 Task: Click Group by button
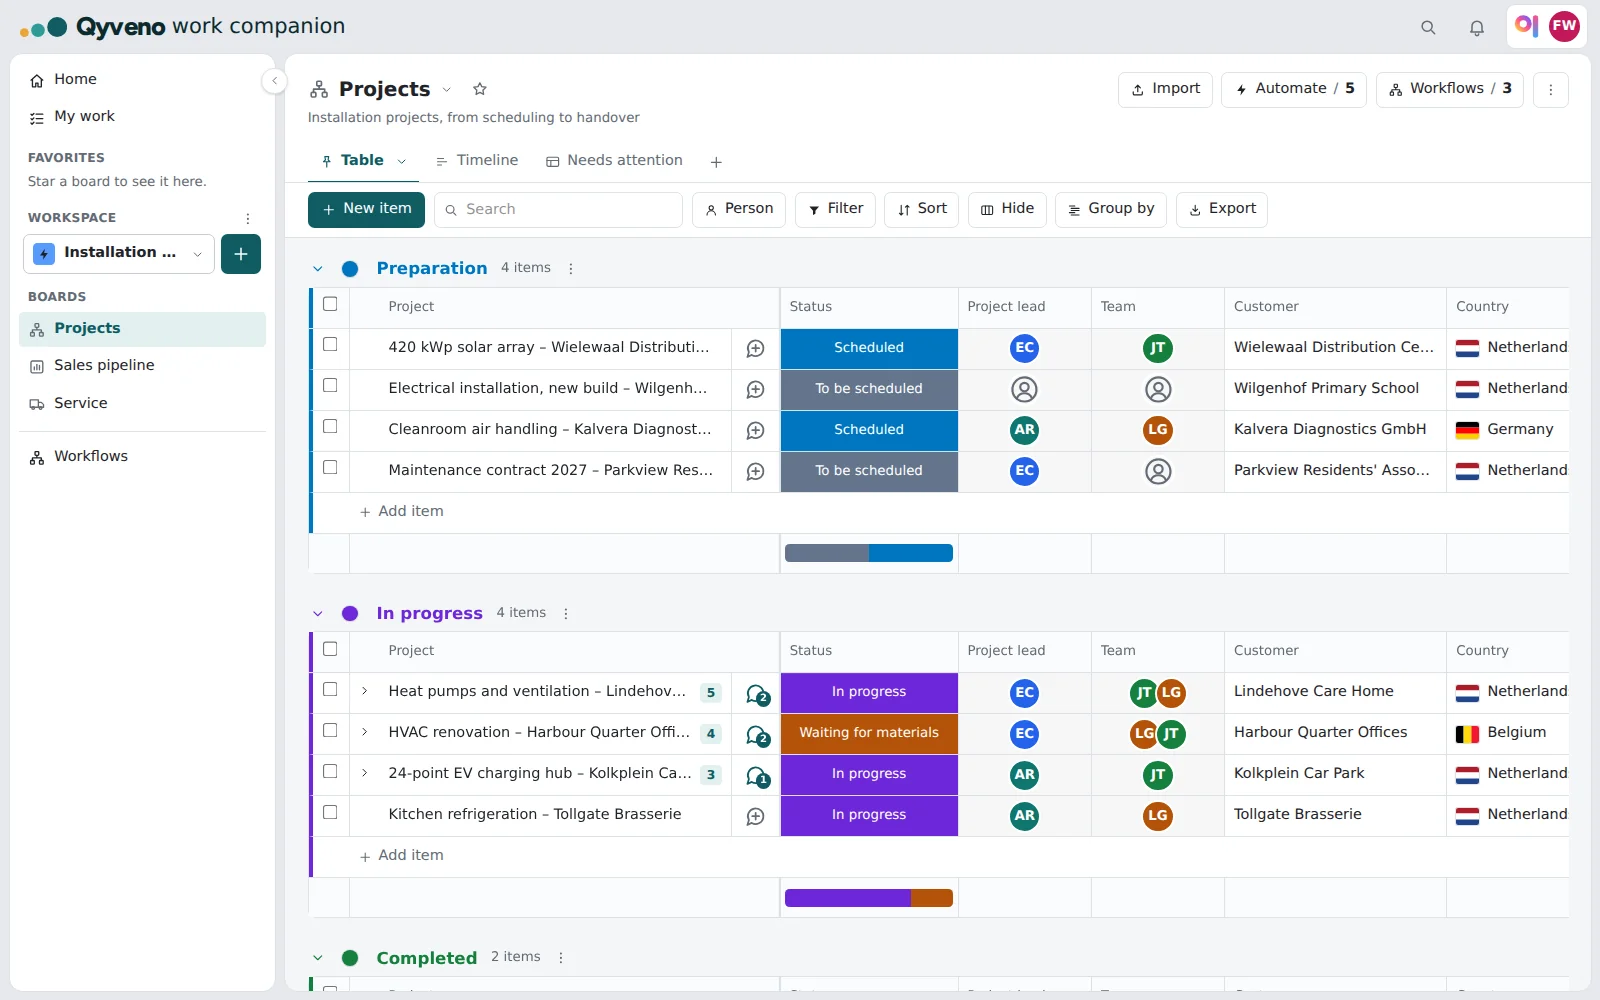pyautogui.click(x=1111, y=210)
